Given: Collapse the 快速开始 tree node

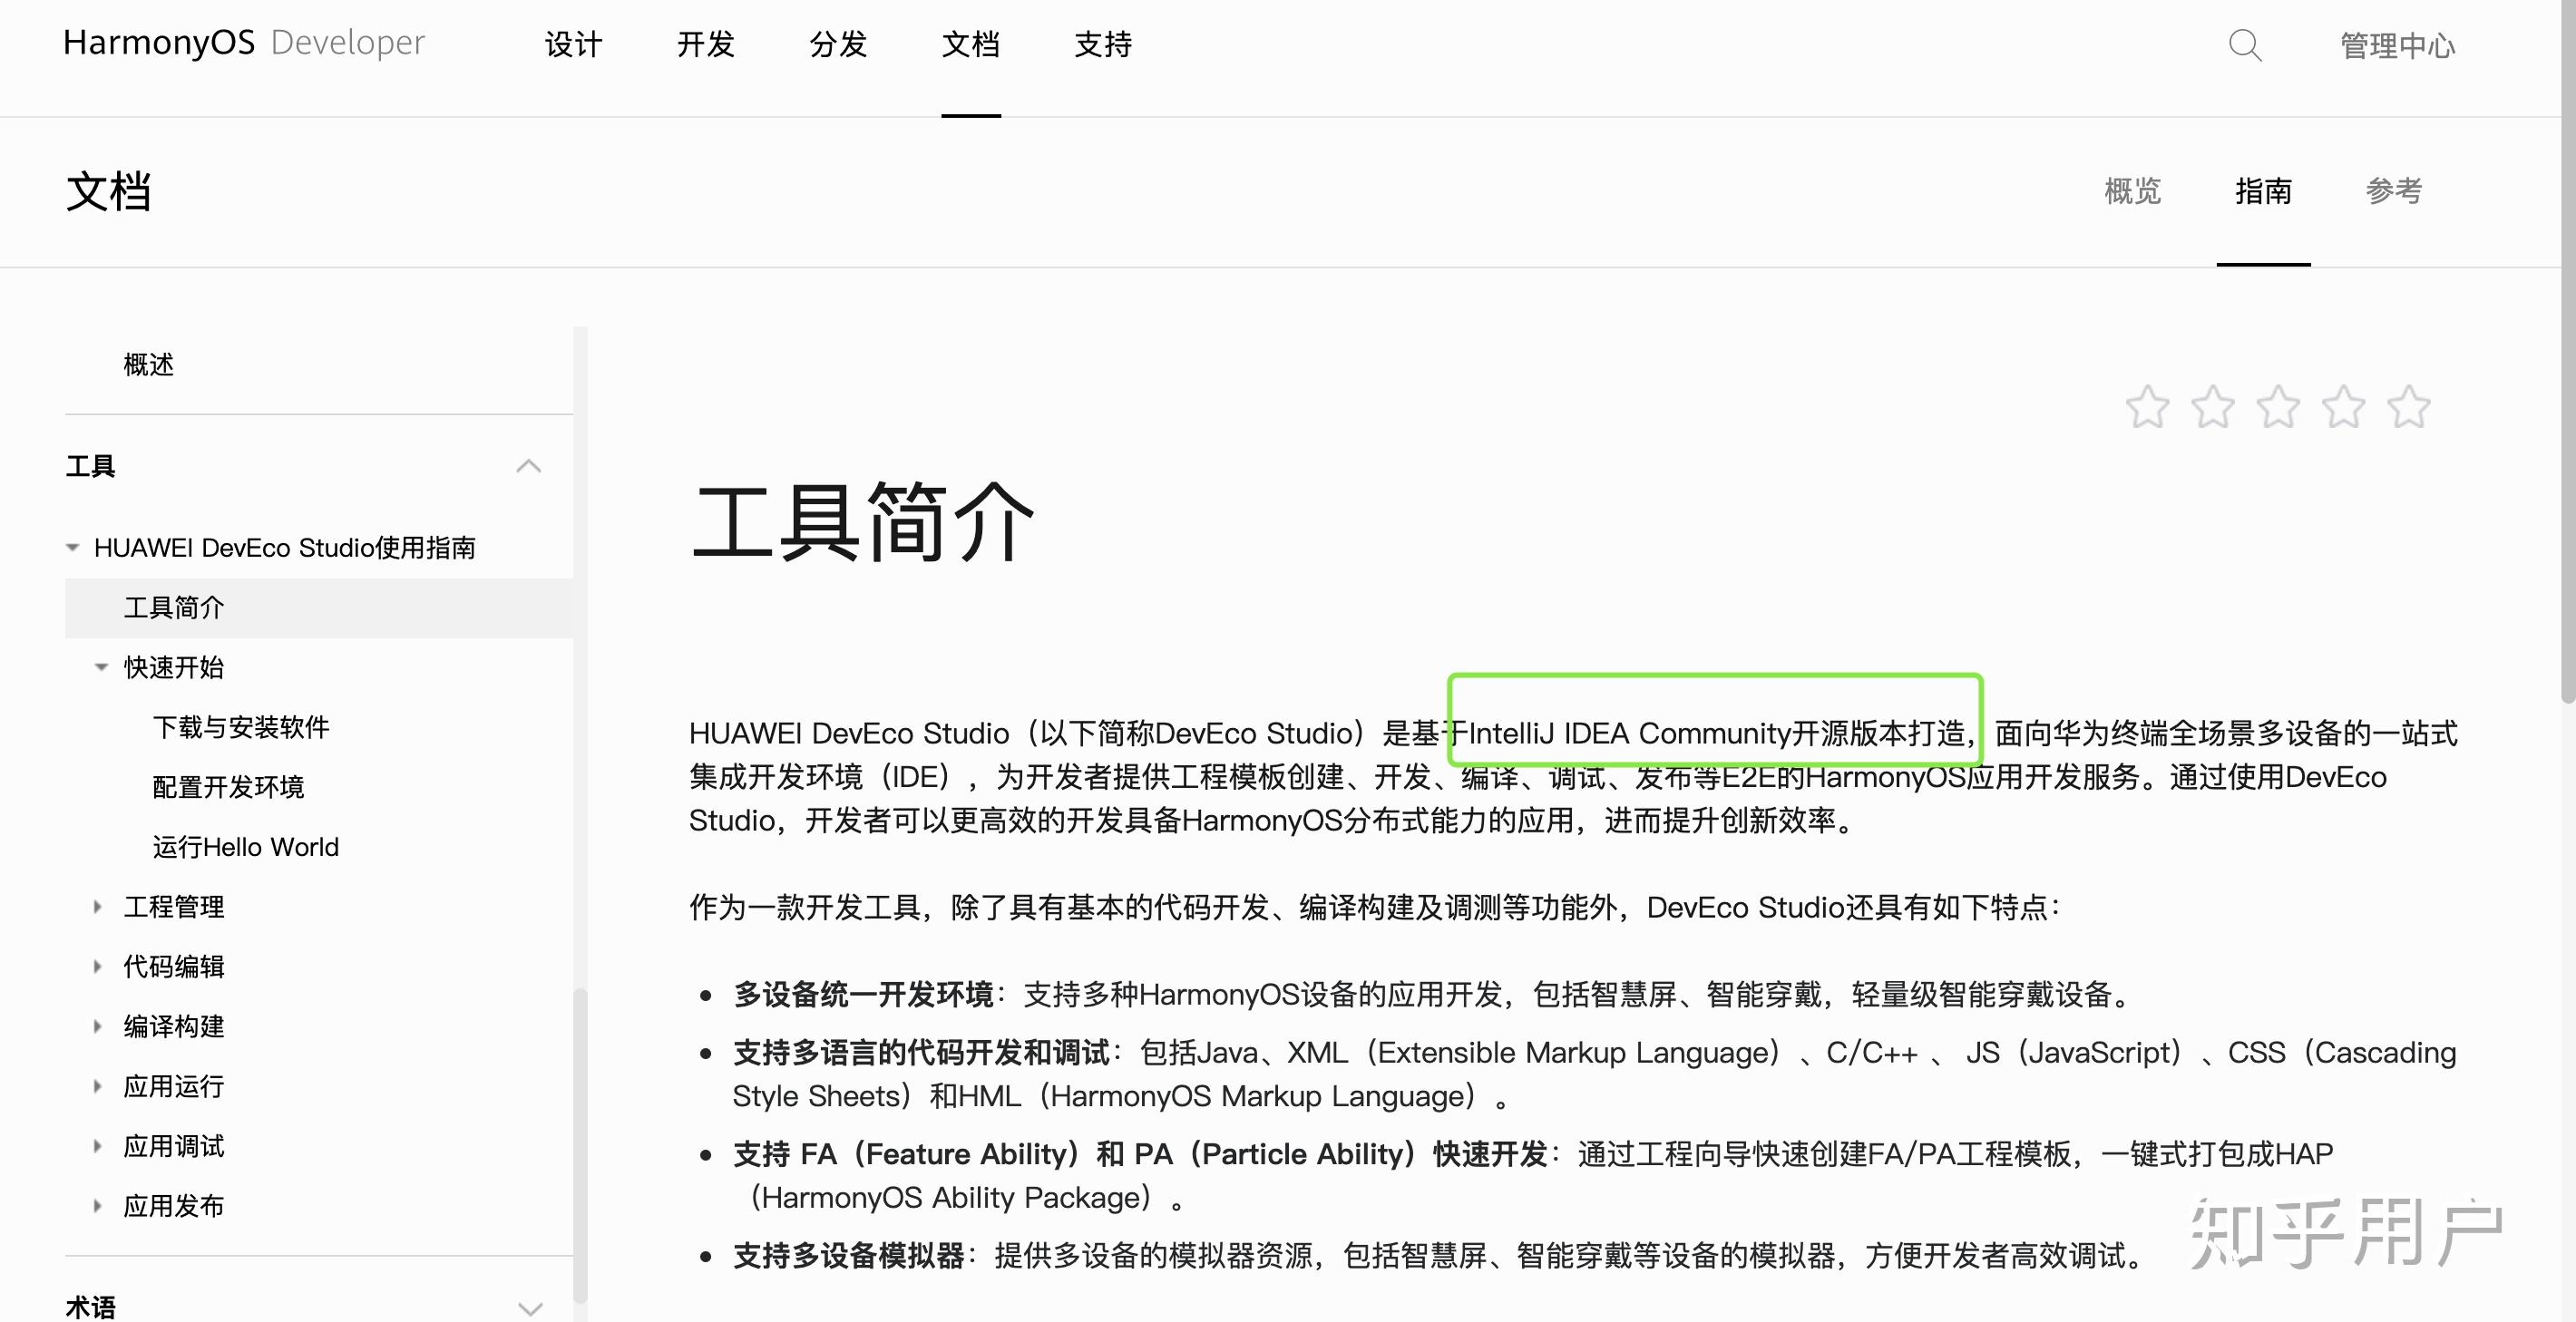Looking at the screenshot, I should coord(101,667).
